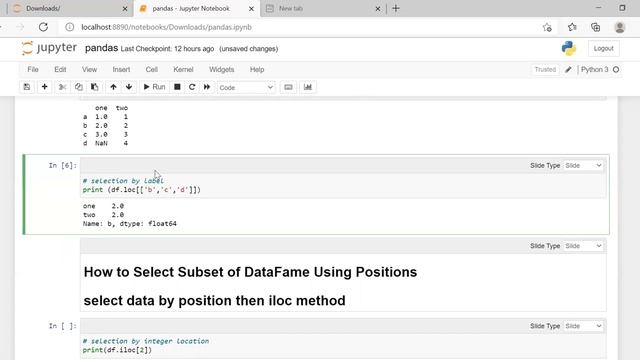
Task: Copy selected cells icon
Action: (78, 87)
